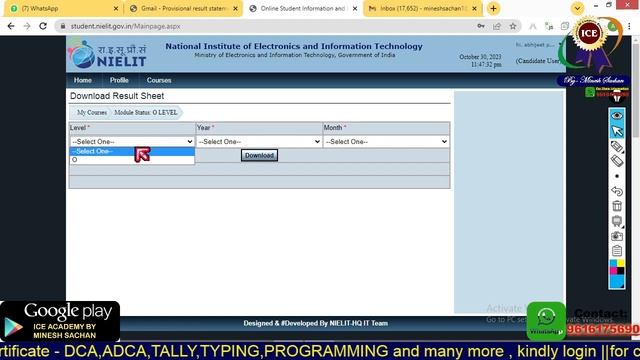Click the clipboard icon in annotation toolbar
This screenshot has height=360, width=640.
coord(617,251)
